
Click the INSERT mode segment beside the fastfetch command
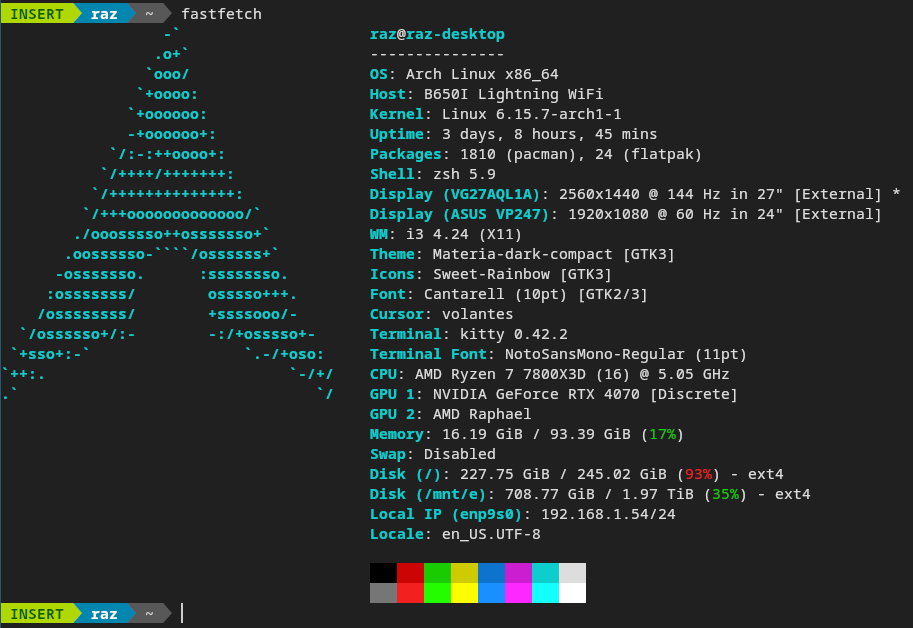(x=37, y=14)
